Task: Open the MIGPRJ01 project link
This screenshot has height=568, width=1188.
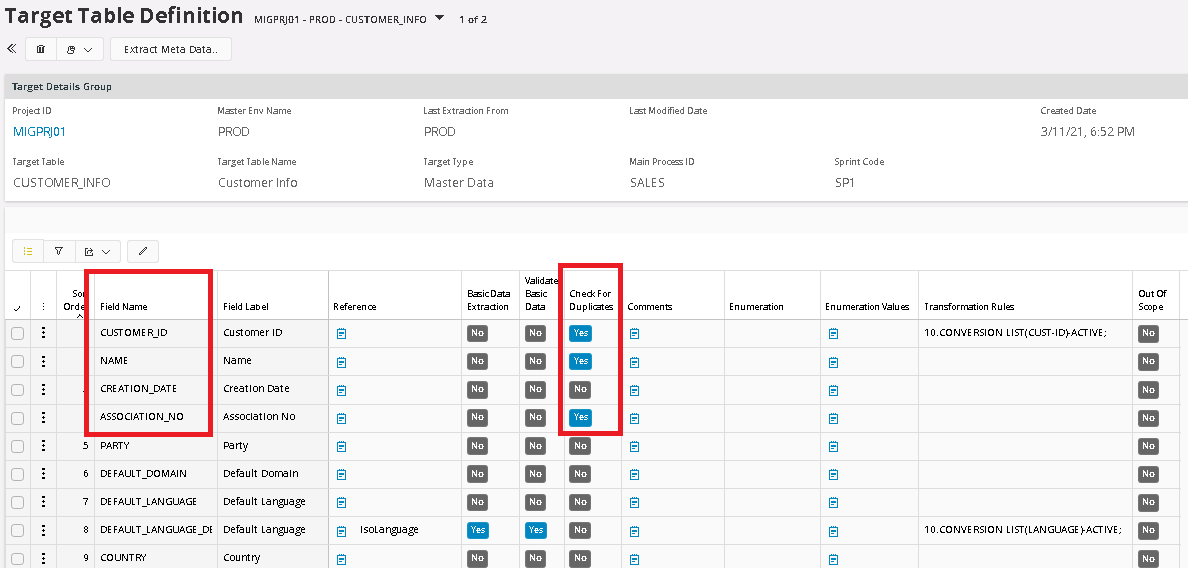Action: pyautogui.click(x=39, y=131)
